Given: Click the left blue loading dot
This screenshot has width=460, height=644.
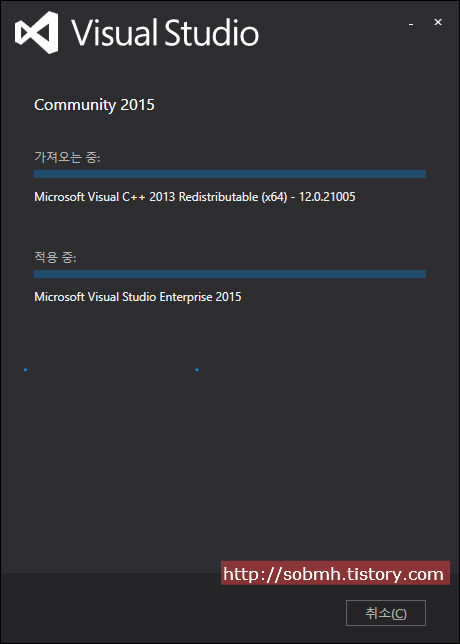Looking at the screenshot, I should (x=25, y=370).
